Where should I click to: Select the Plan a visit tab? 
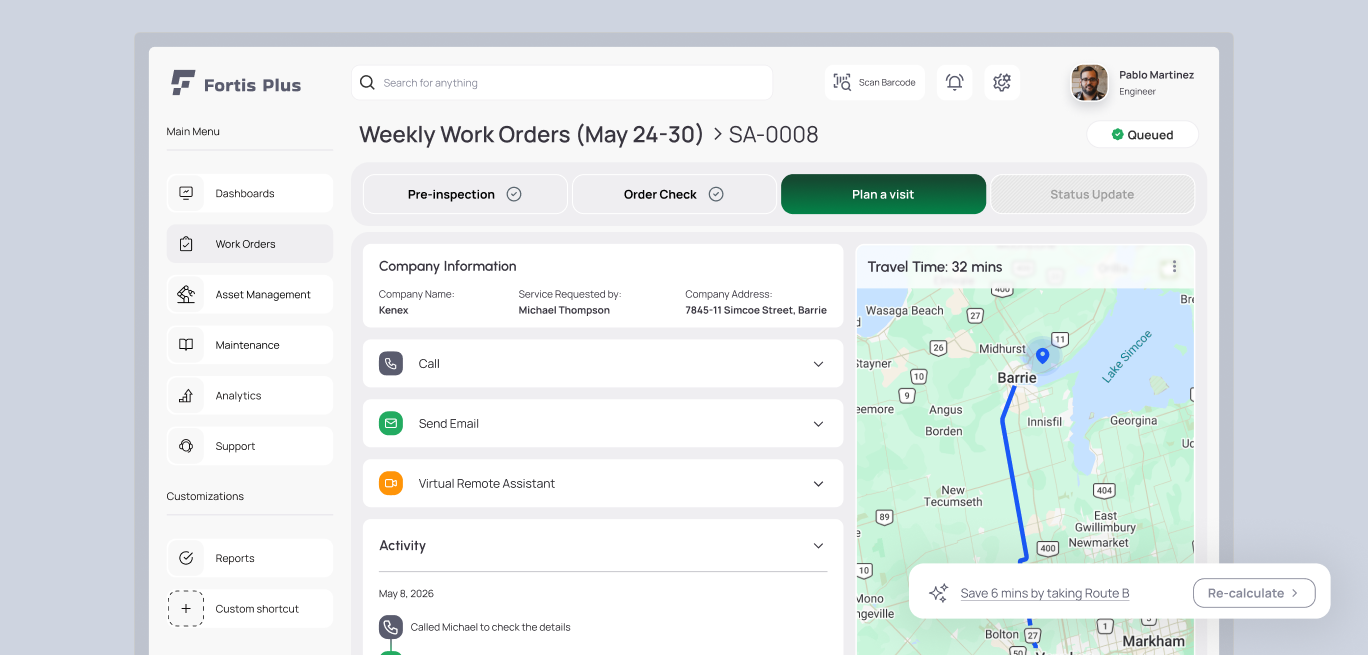click(883, 194)
